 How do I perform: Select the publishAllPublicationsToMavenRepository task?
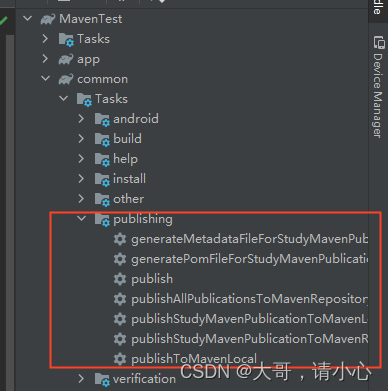(x=250, y=299)
